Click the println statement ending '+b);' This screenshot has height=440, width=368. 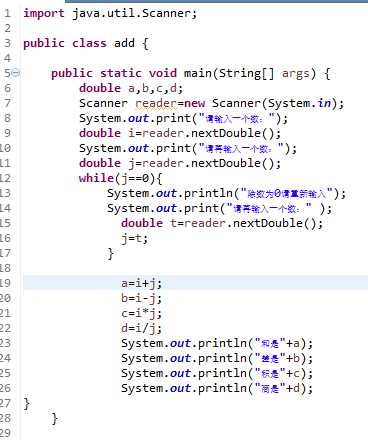[x=217, y=359]
